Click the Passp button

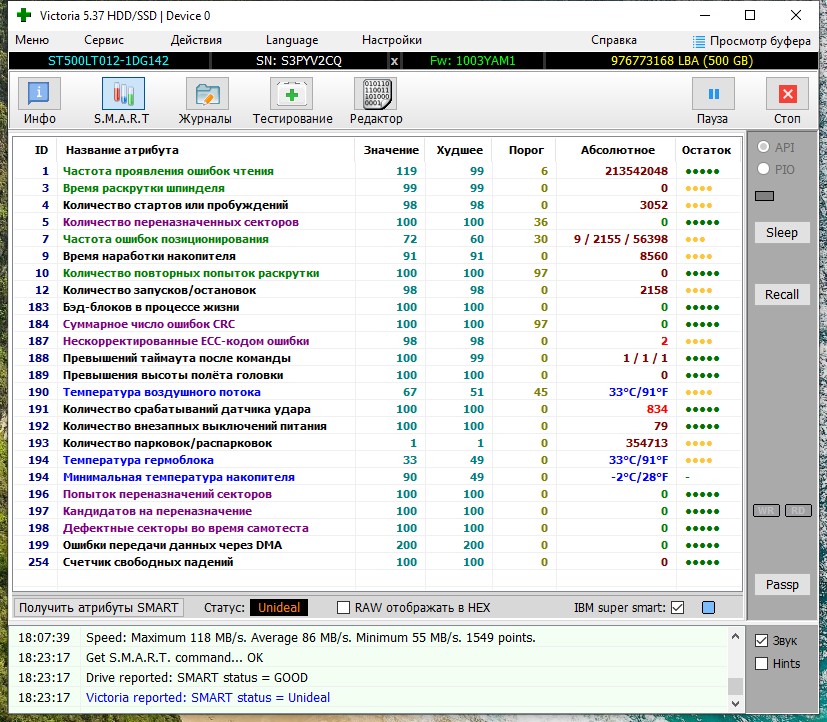782,584
